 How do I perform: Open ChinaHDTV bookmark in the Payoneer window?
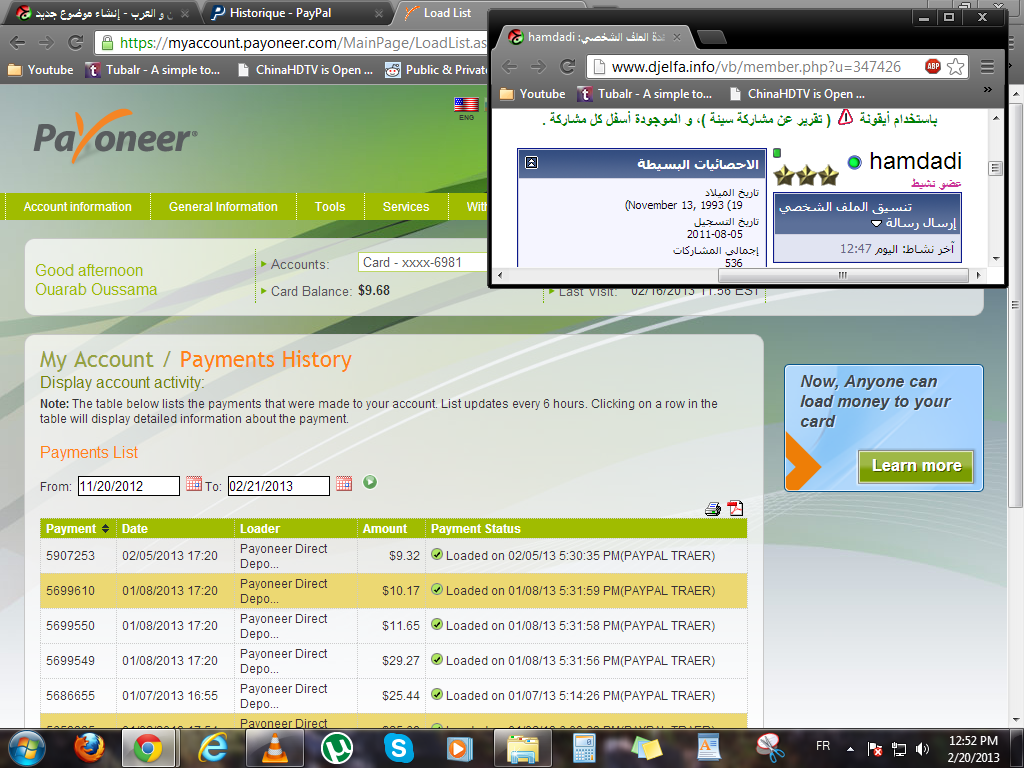coord(305,70)
